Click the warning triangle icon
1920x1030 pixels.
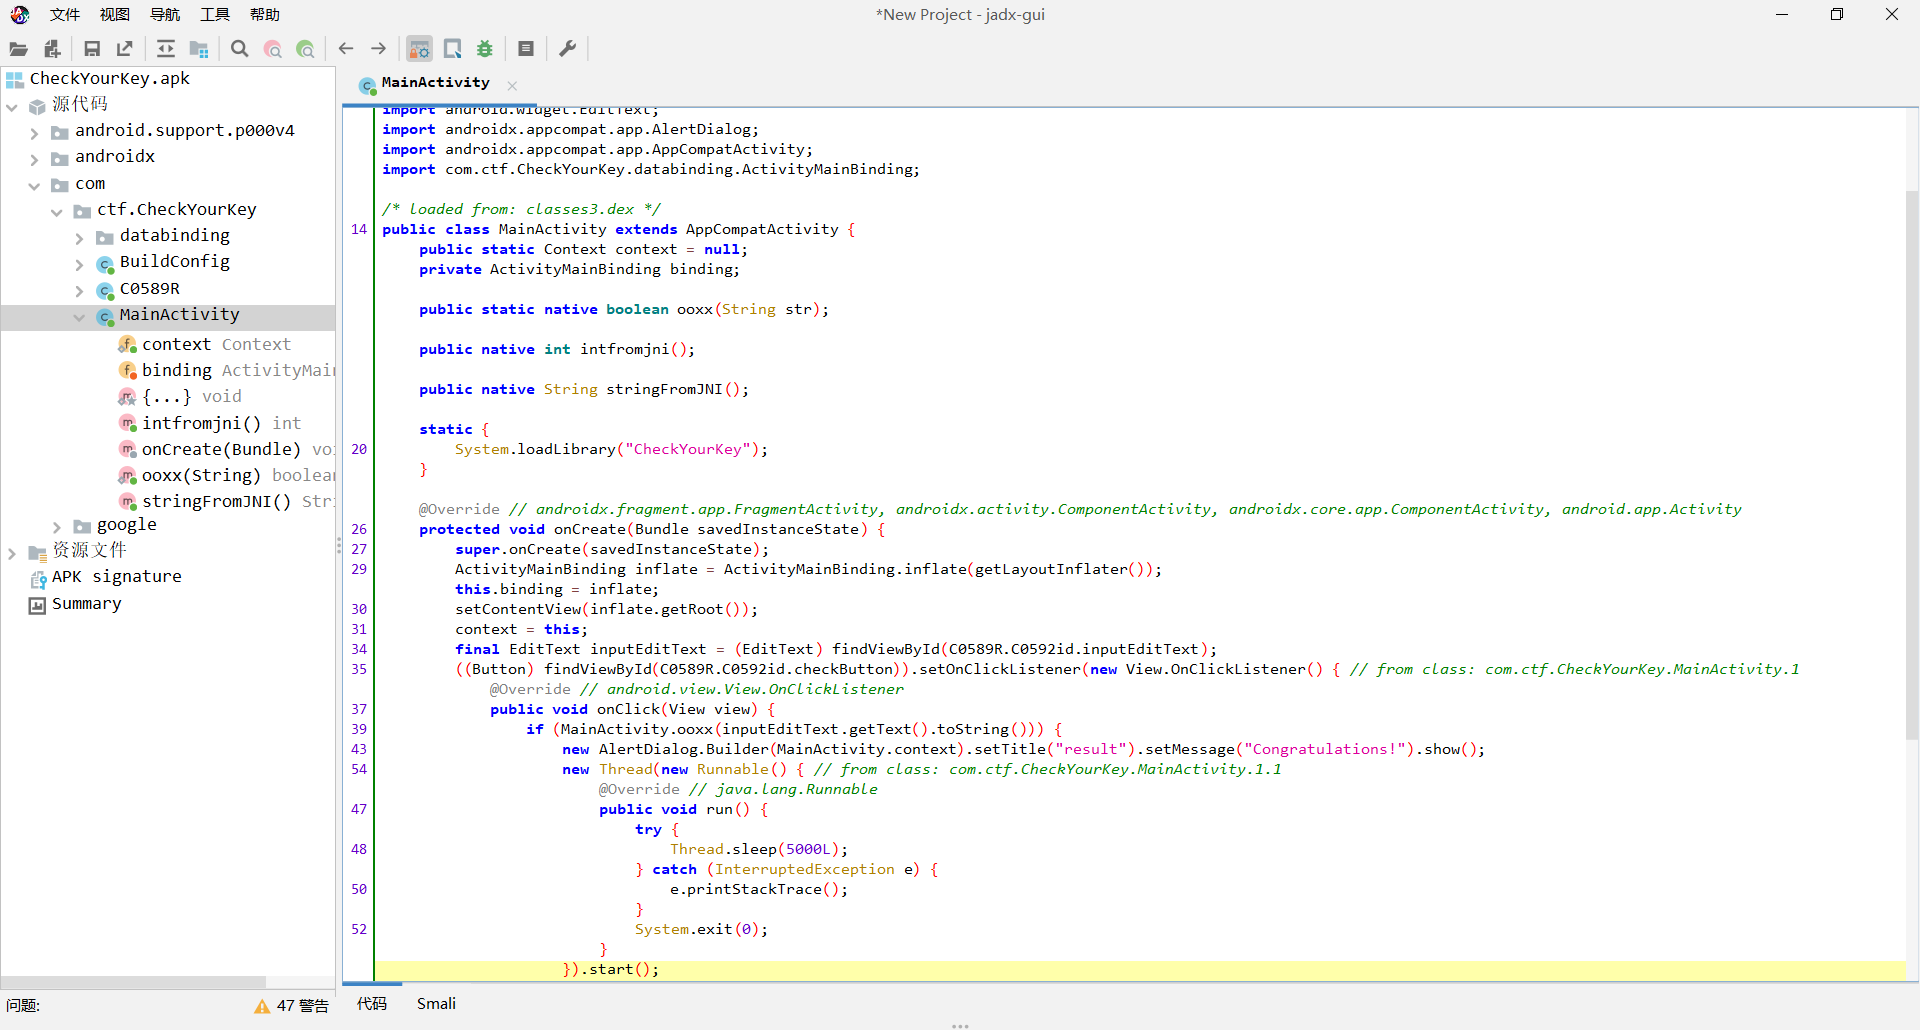tap(262, 1006)
